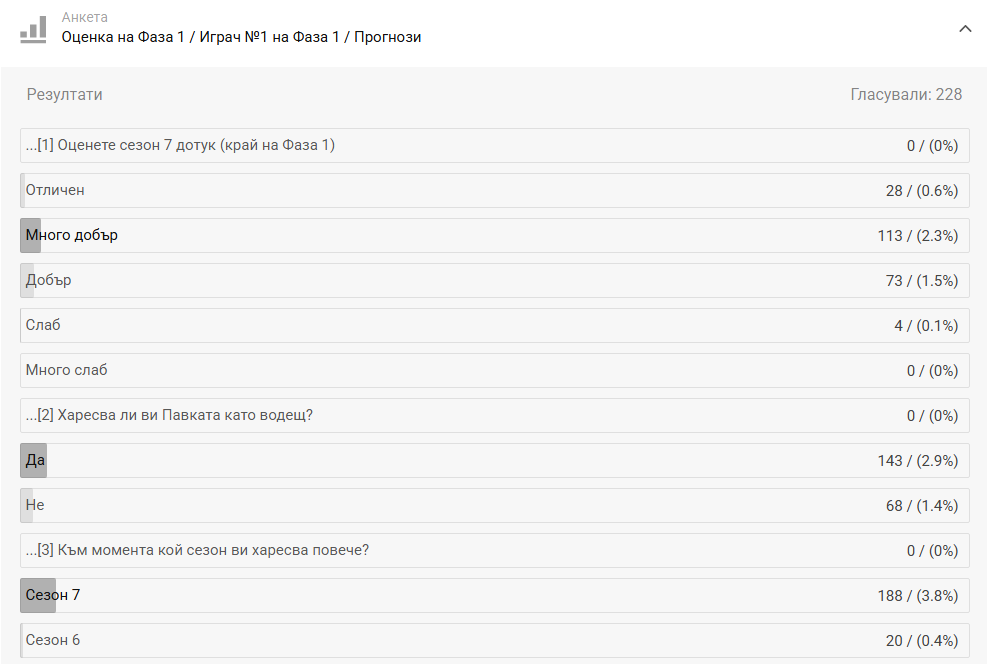Click the 'Резултати' heading
The image size is (987, 664).
pos(65,94)
